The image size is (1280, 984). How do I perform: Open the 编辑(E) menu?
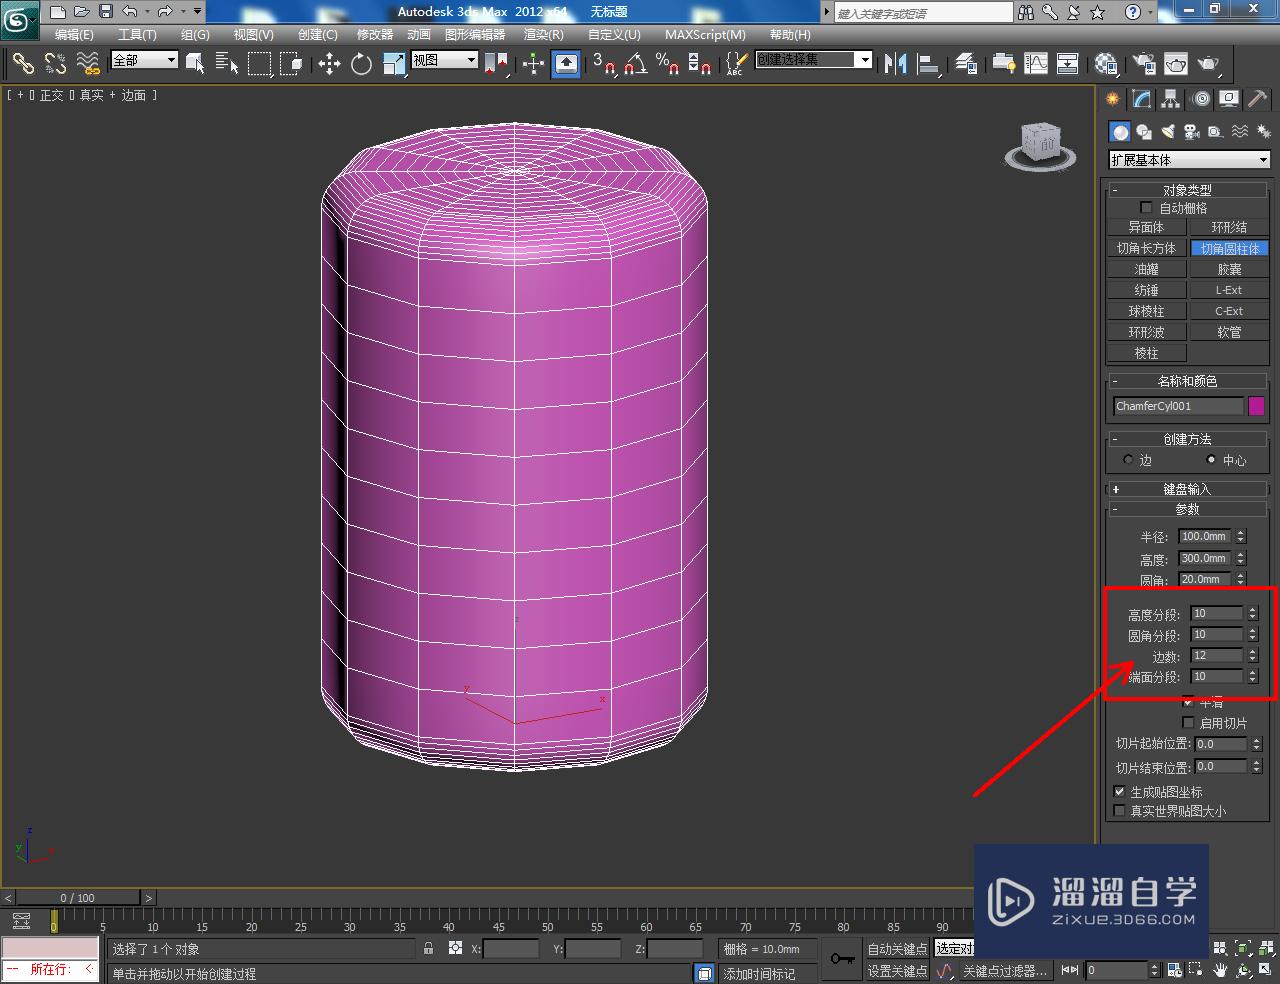(x=74, y=34)
